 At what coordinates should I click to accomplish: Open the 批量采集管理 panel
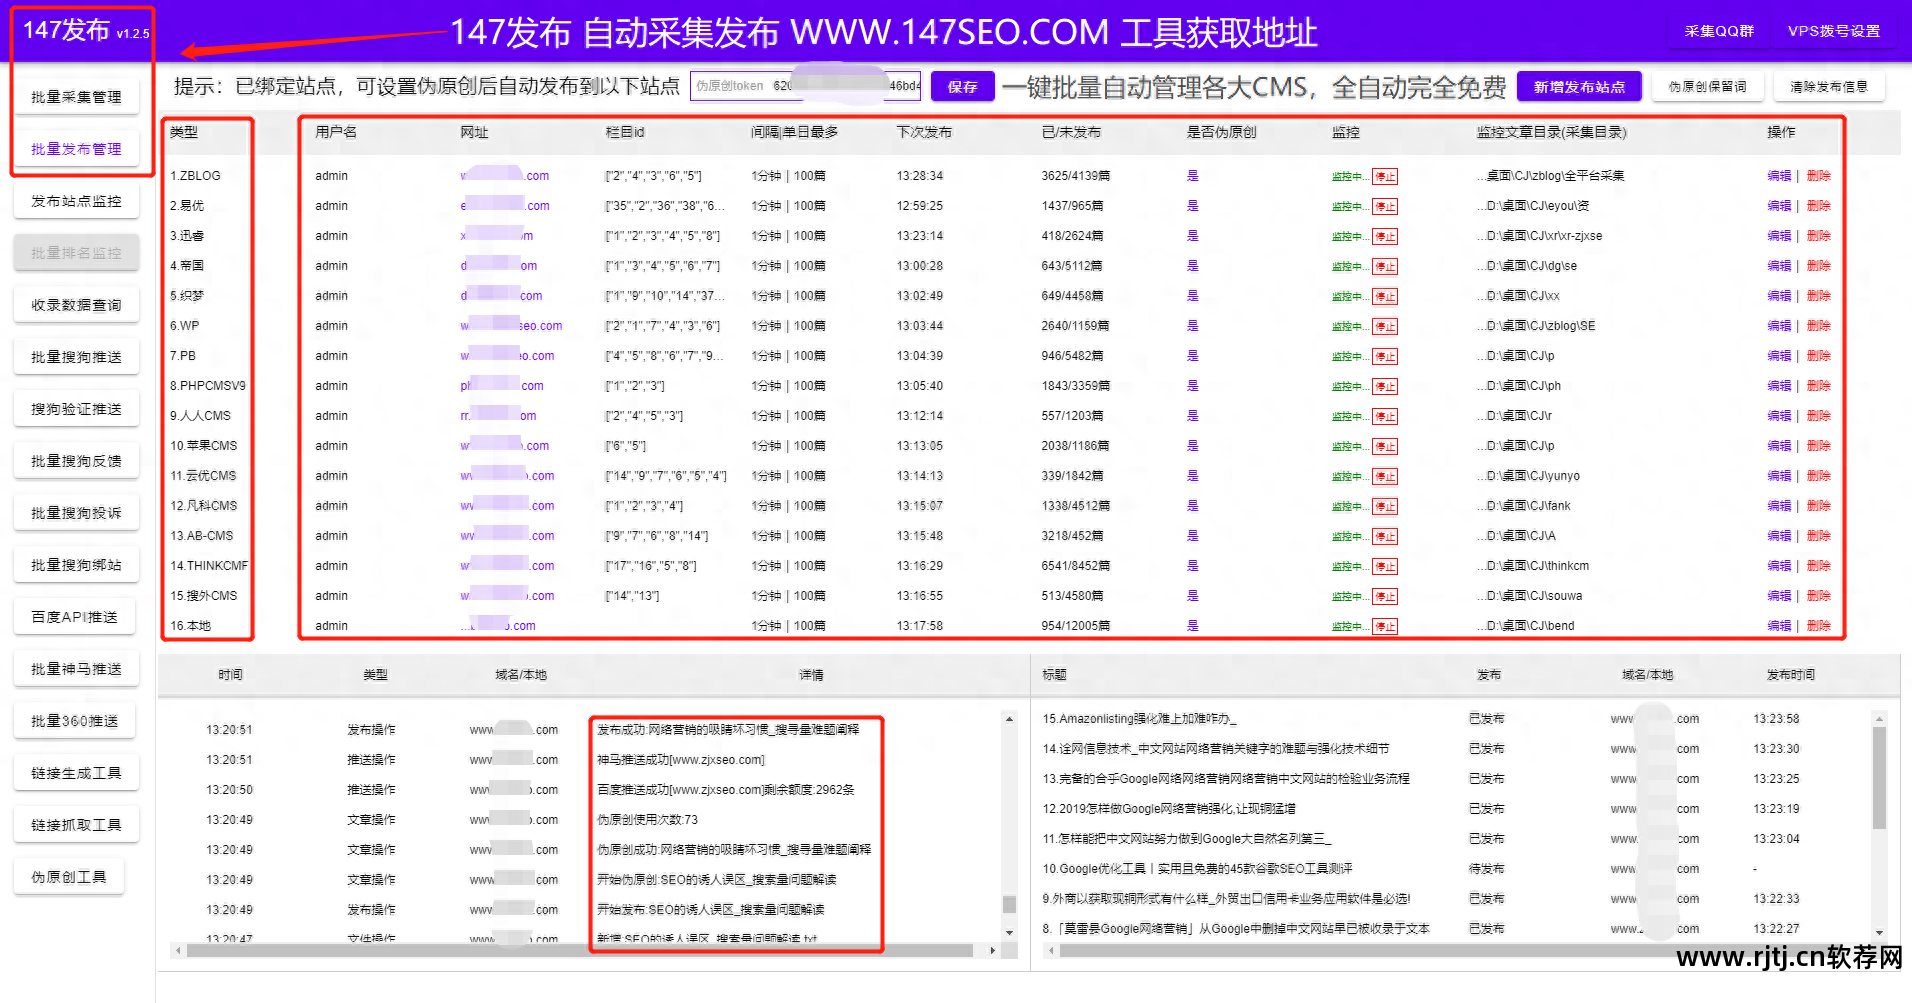[77, 95]
